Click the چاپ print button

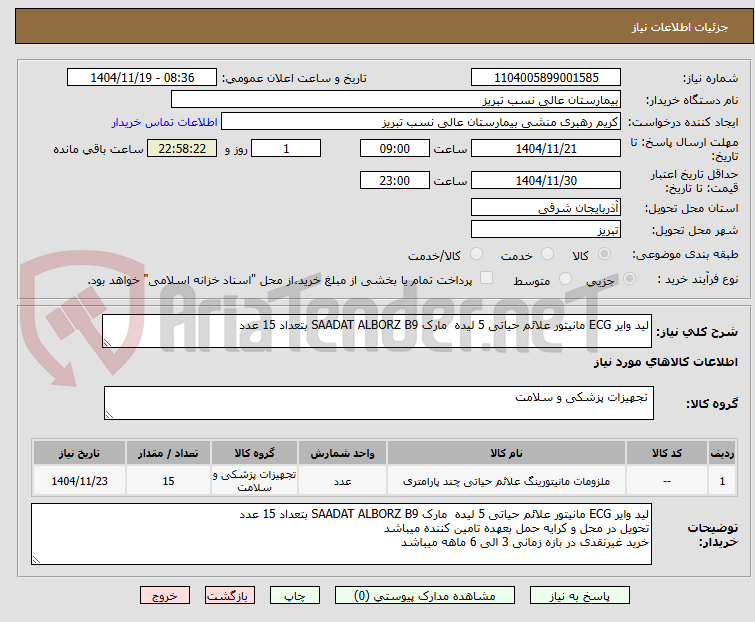[x=295, y=596]
